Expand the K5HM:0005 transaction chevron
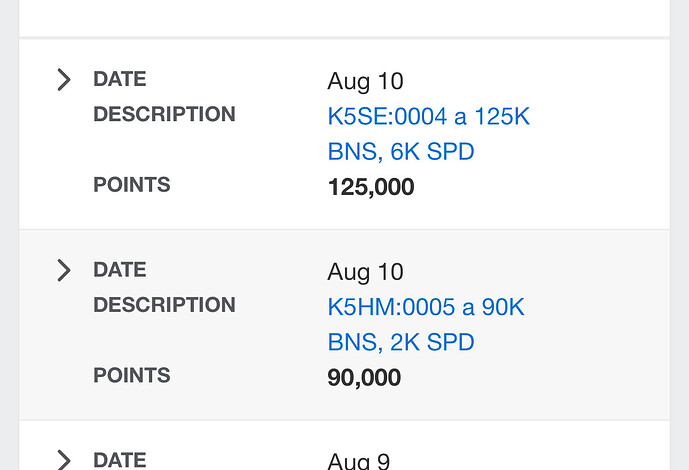This screenshot has height=470, width=689. pos(64,270)
